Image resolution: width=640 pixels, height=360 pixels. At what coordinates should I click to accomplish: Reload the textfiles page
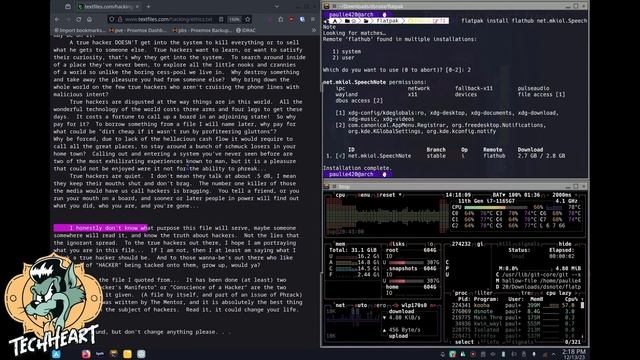pos(78,19)
